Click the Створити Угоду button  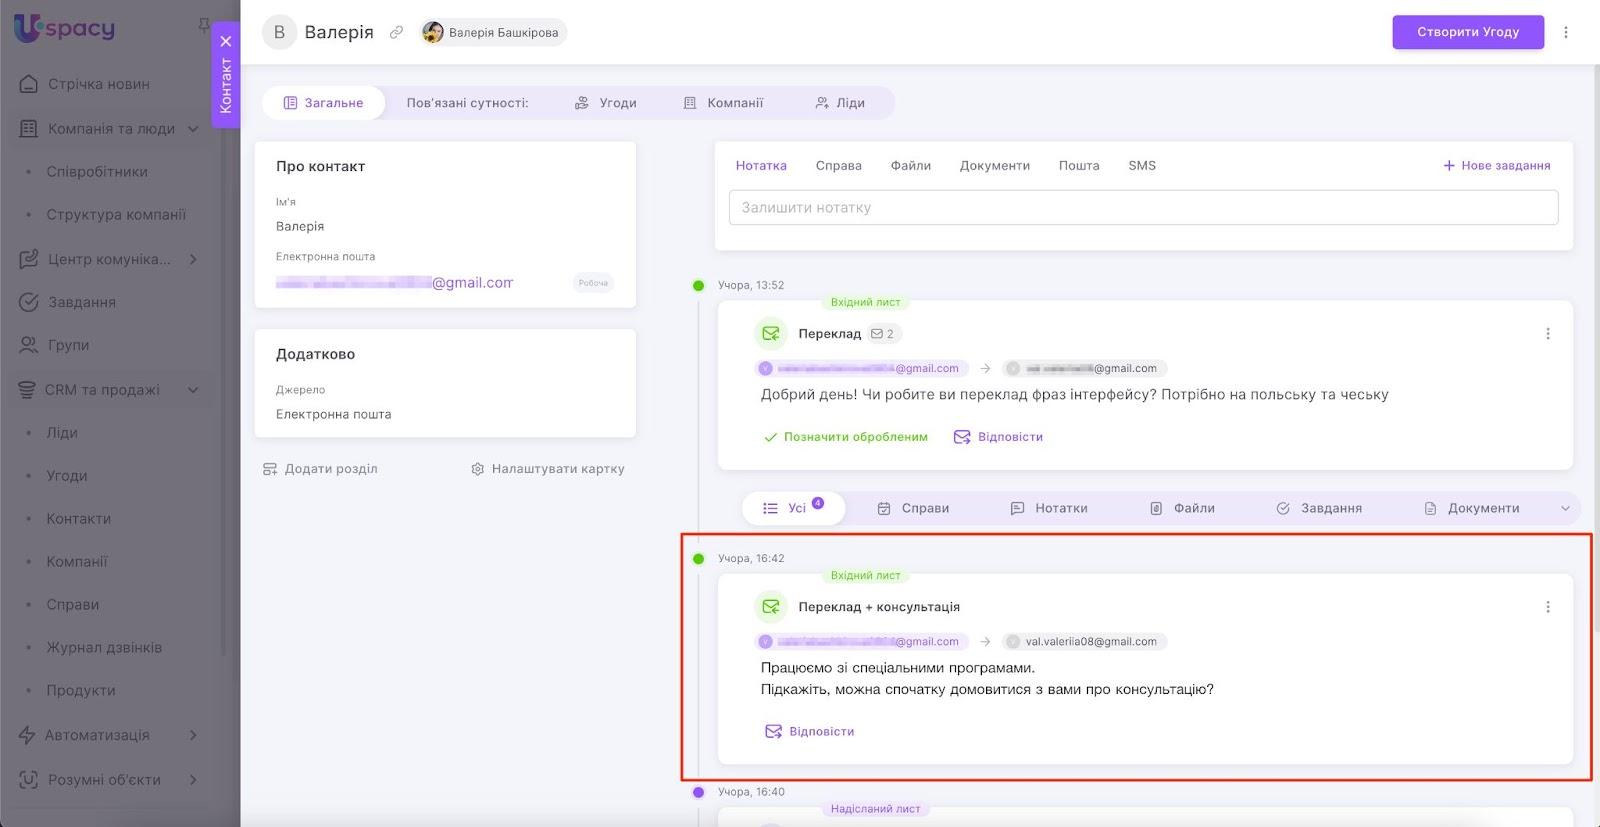pyautogui.click(x=1467, y=32)
